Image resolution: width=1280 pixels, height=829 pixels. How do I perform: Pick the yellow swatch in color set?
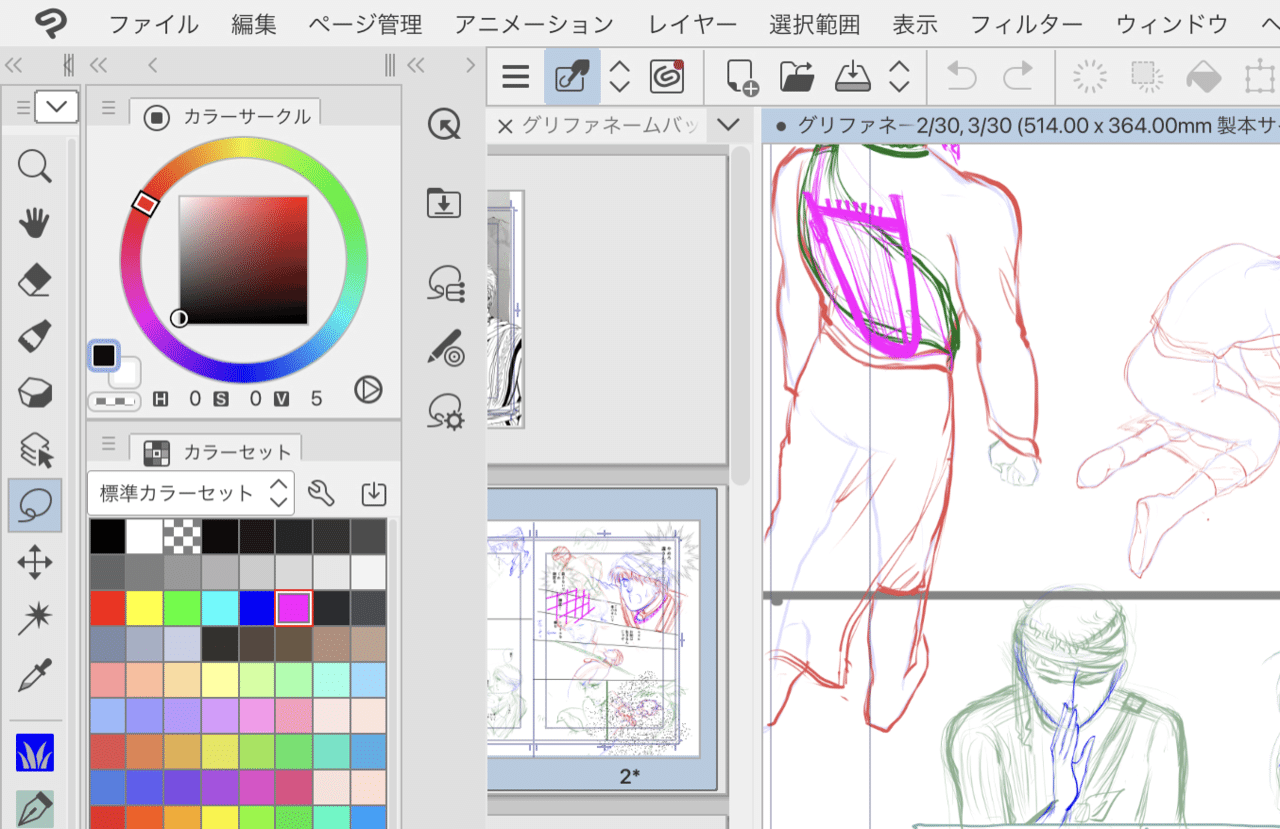(x=145, y=608)
